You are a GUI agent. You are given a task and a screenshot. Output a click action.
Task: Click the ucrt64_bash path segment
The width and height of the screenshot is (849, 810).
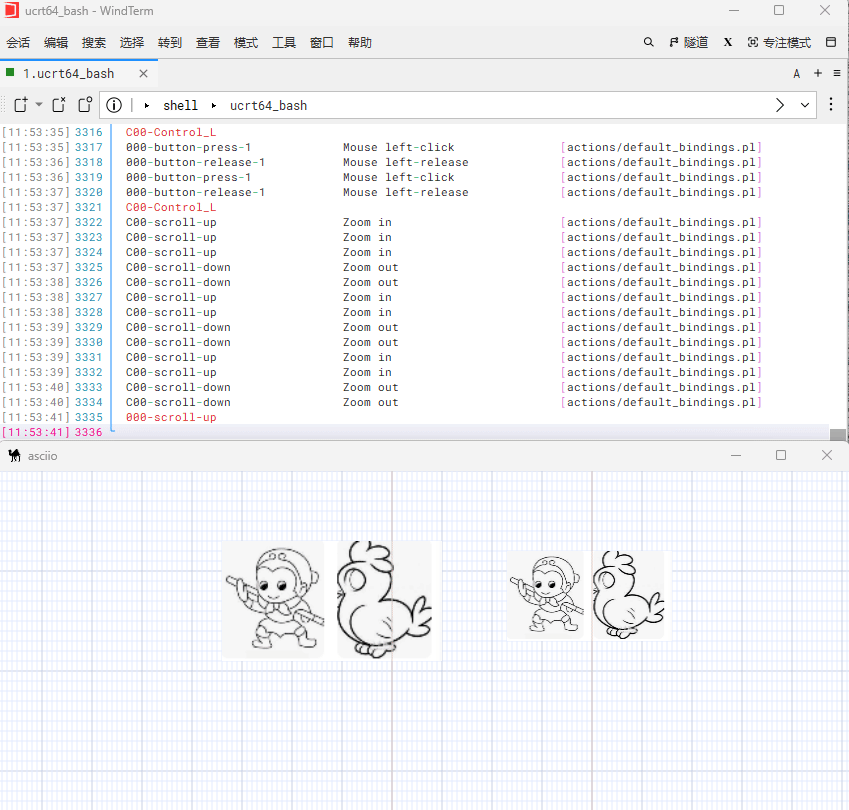tap(268, 105)
